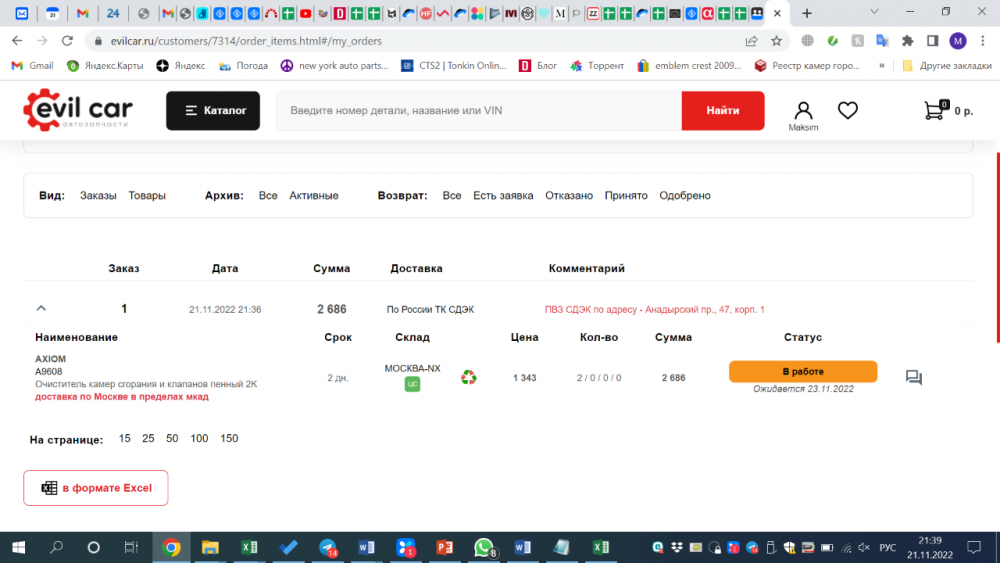Image resolution: width=1000 pixels, height=563 pixels.
Task: Click the Evil Car logo
Action: (78, 111)
